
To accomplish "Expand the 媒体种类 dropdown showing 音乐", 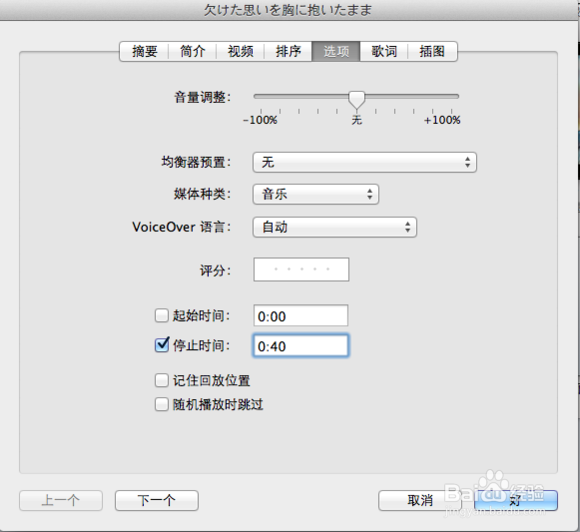I will pos(316,194).
